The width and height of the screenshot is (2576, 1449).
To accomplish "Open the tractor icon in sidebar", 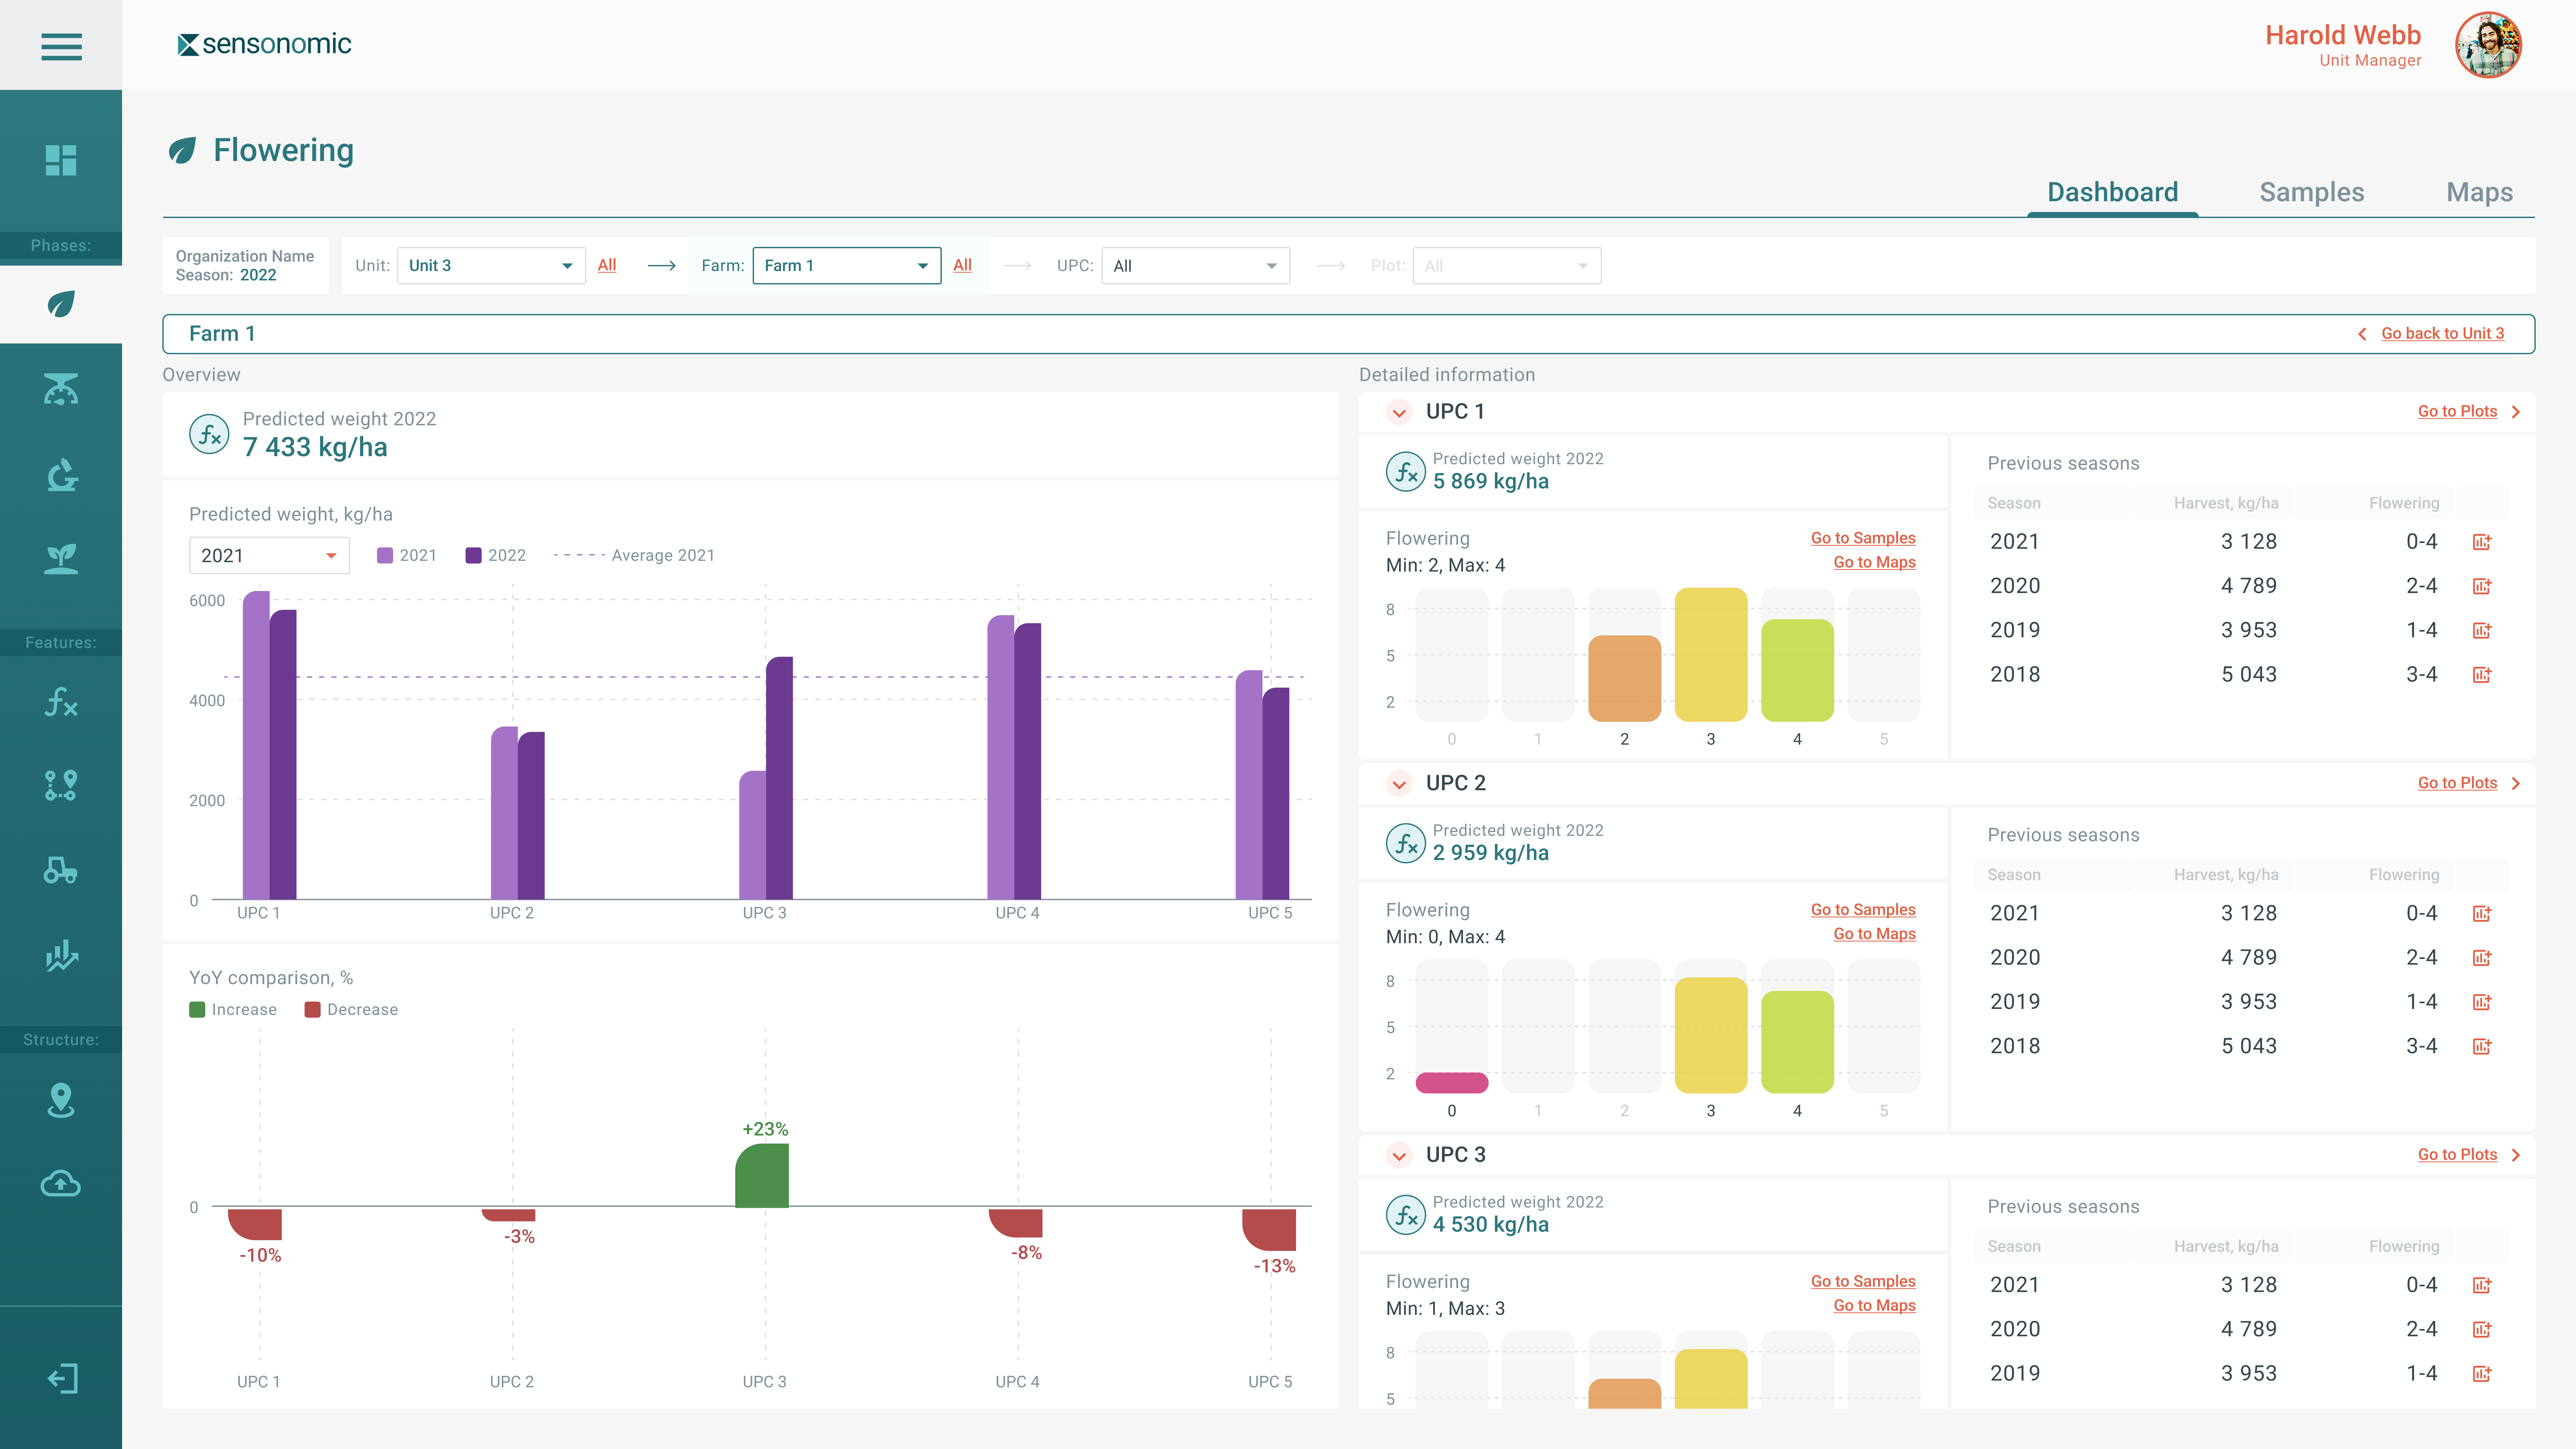I will coord(61,870).
